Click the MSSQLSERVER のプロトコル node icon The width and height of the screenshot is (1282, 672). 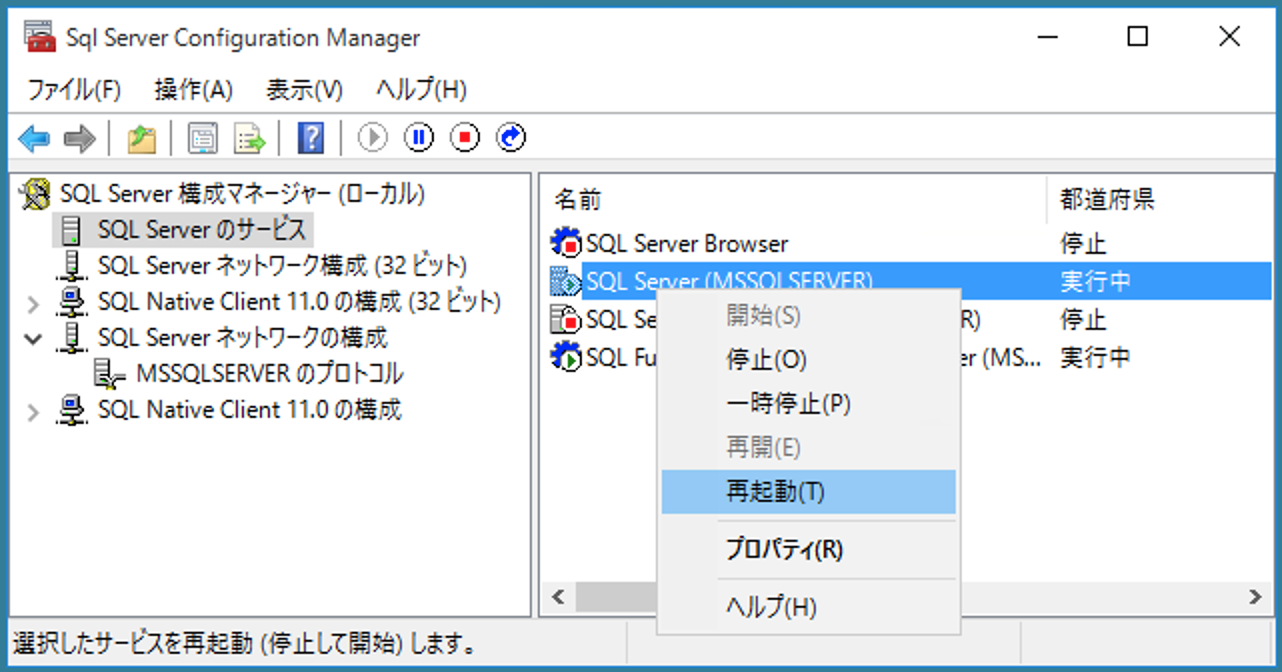tap(109, 375)
